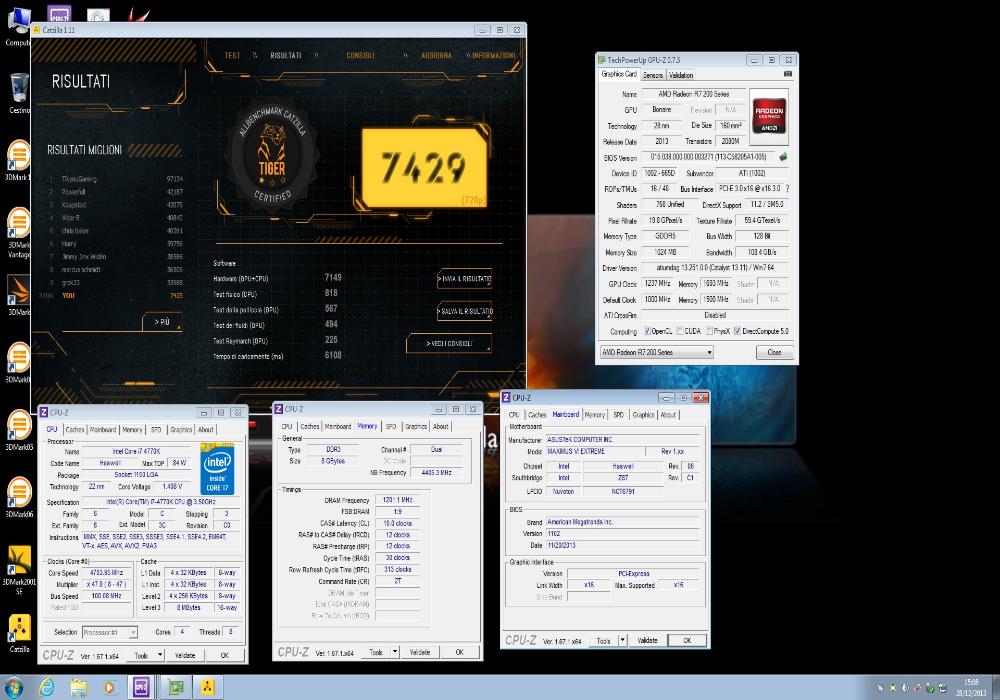This screenshot has height=700, width=1000.
Task: Launch Catzilla desktop shortcut
Action: [x=19, y=634]
